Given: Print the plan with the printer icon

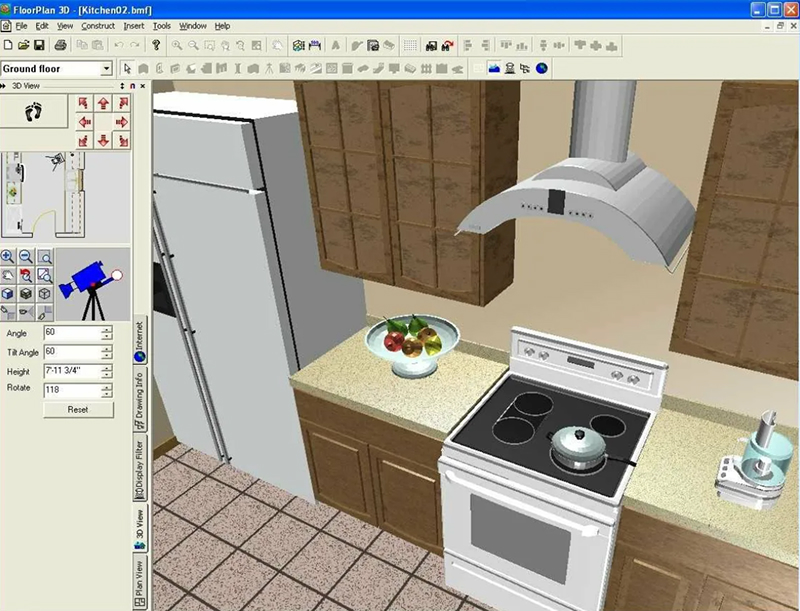Looking at the screenshot, I should [60, 45].
